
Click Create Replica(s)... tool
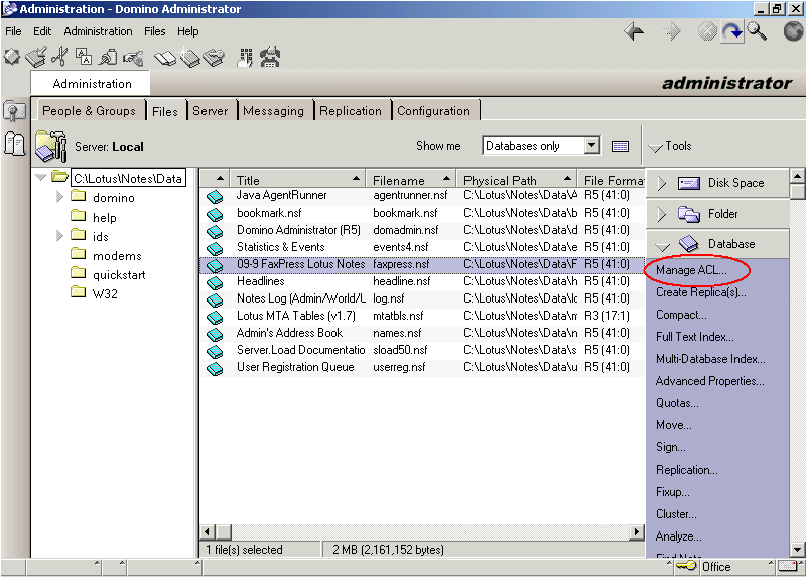(x=701, y=293)
